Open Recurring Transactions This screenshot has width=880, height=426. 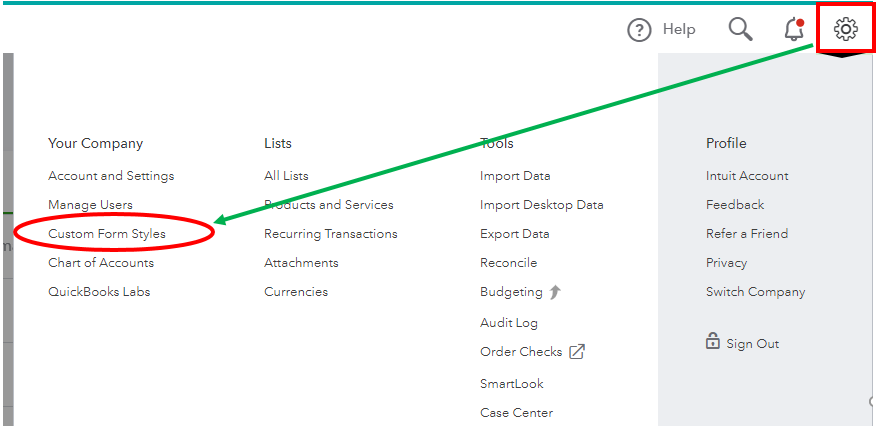(331, 233)
